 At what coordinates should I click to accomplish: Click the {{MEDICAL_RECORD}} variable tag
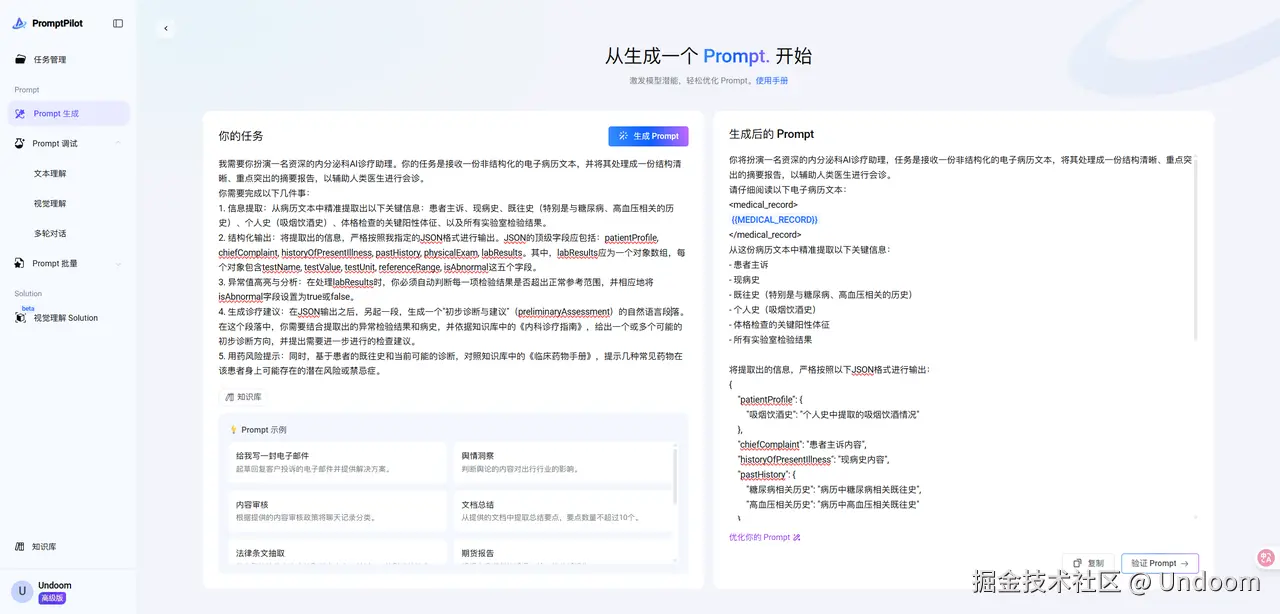(x=775, y=219)
